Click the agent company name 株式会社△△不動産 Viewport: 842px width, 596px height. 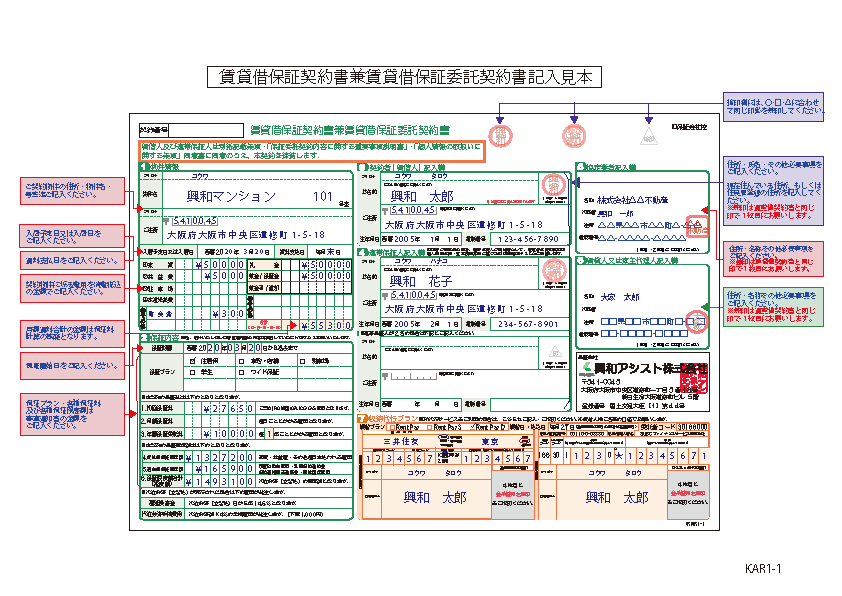(633, 200)
